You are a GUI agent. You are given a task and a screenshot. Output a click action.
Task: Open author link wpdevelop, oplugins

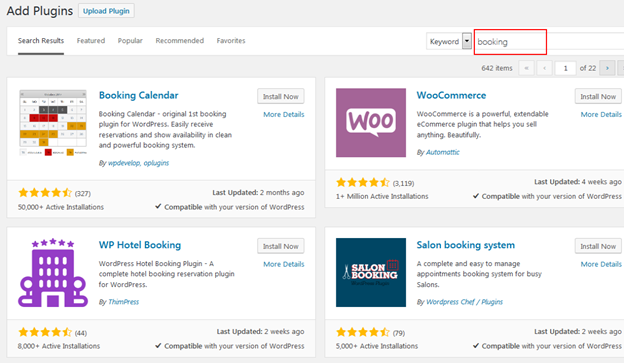138,163
